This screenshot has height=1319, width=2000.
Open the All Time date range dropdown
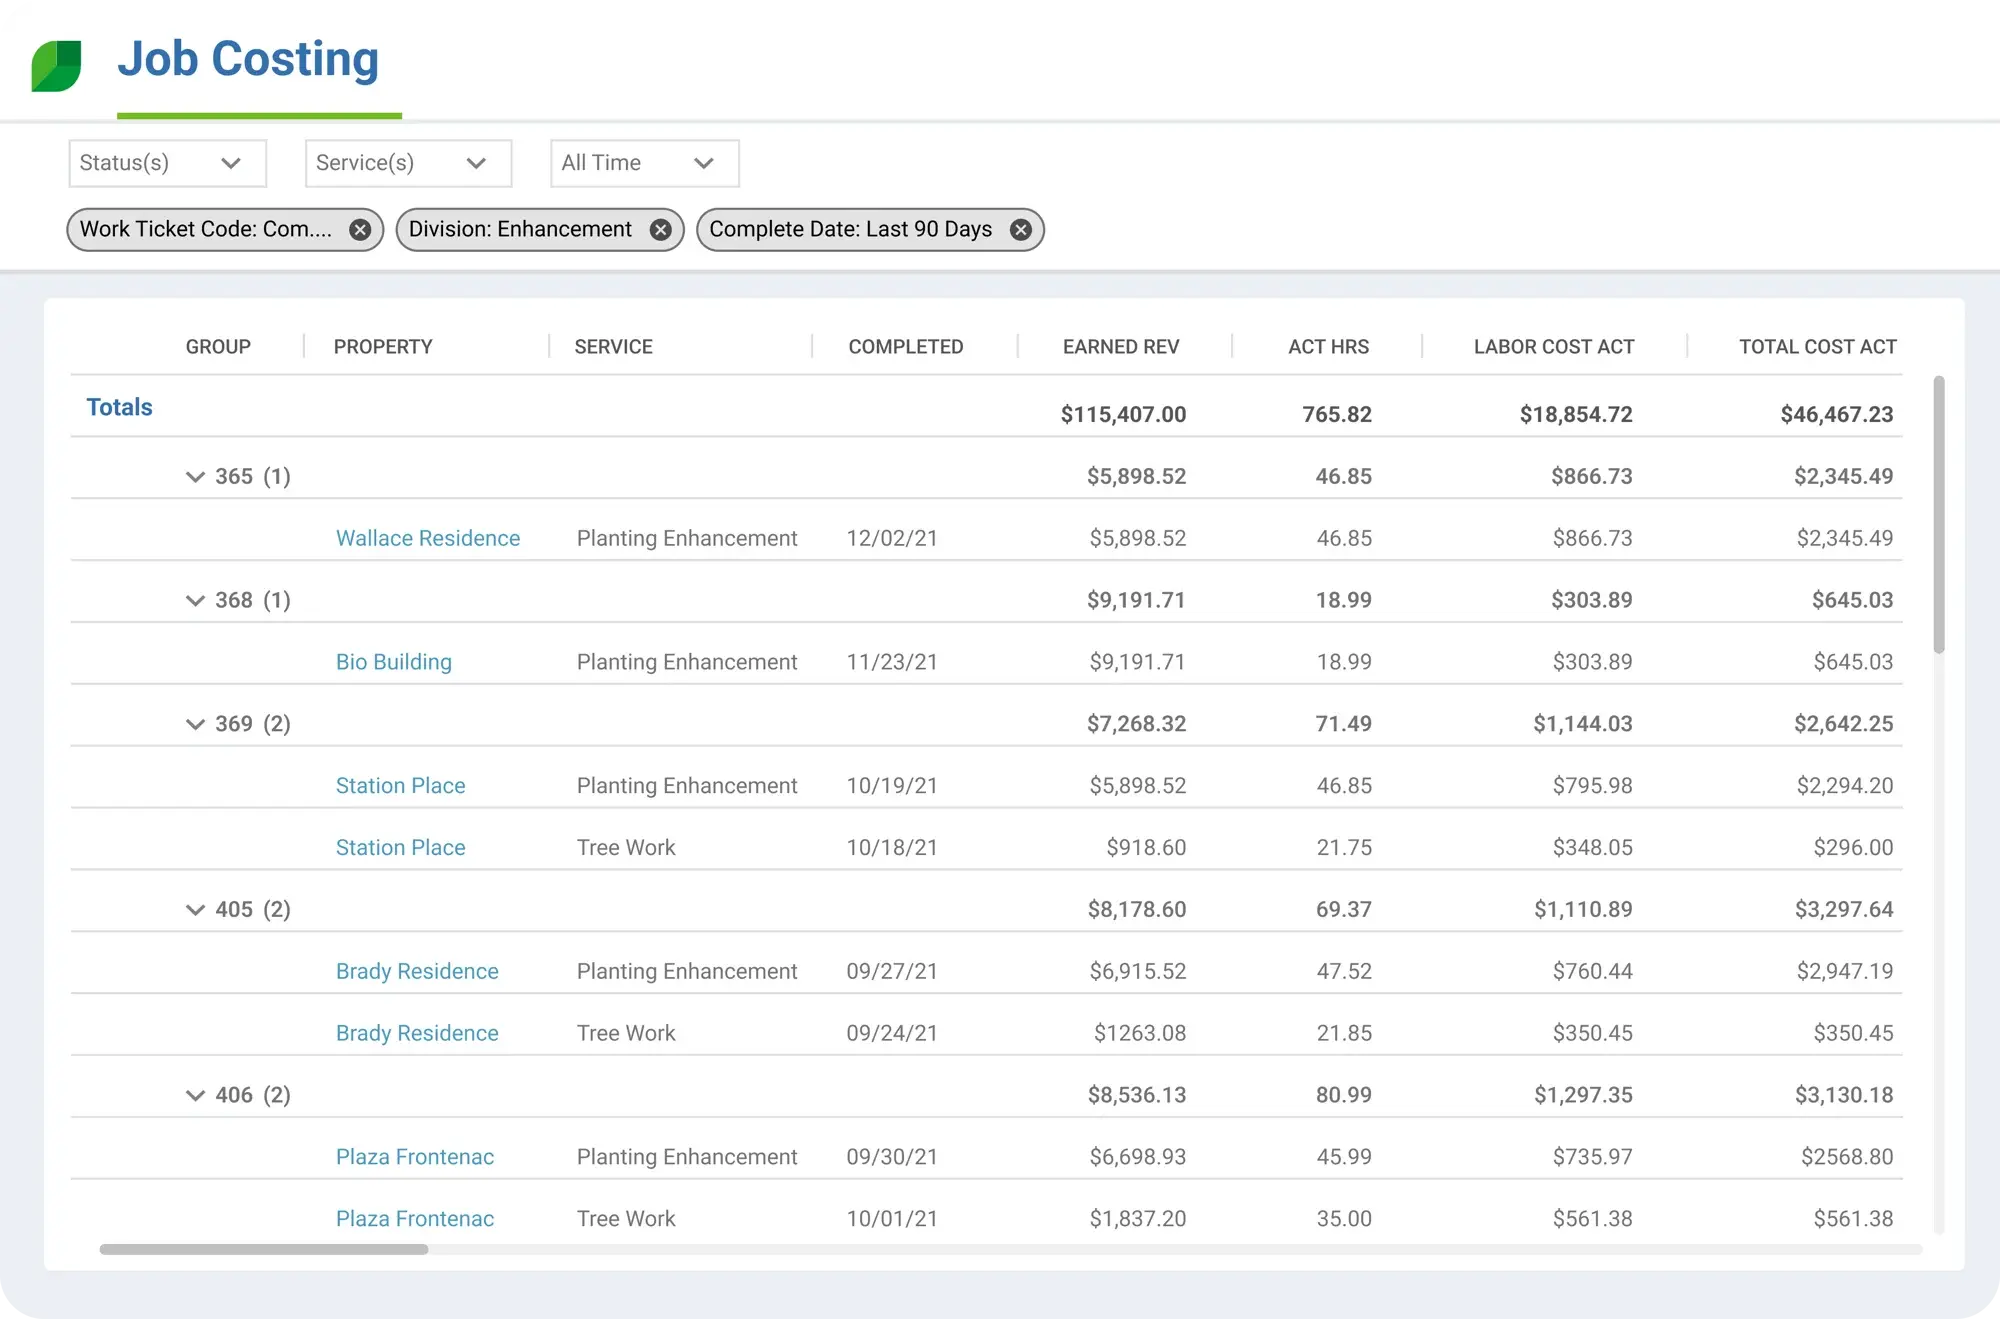643,163
